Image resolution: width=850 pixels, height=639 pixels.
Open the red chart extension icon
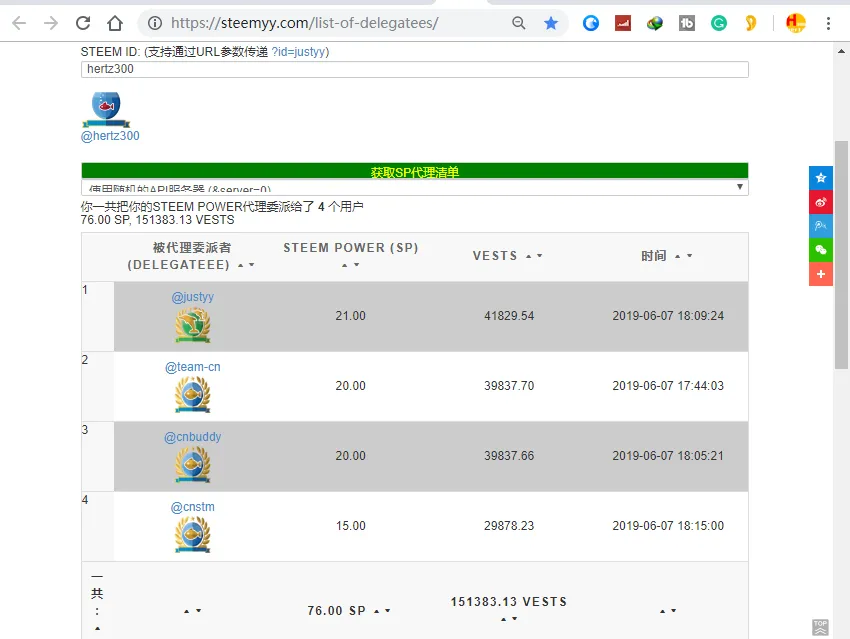coord(623,23)
